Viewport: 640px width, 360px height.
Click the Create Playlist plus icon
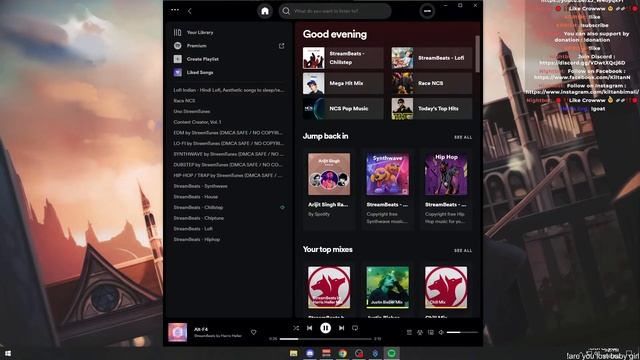tap(178, 59)
